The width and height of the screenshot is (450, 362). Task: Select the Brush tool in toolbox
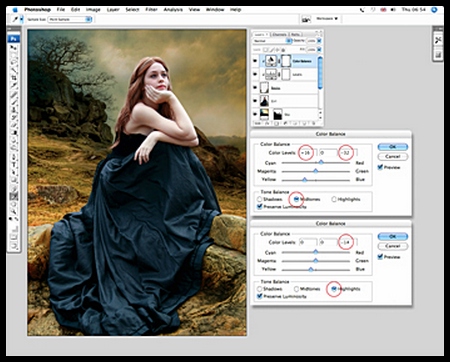point(14,102)
